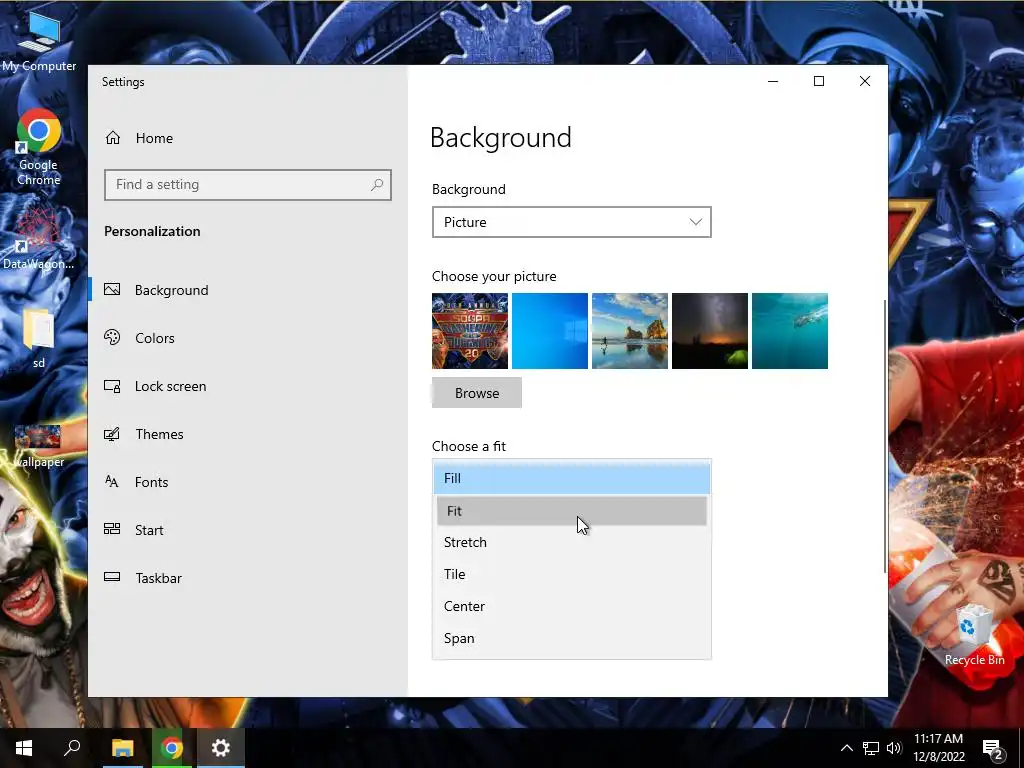
Task: Open the Windows Start menu button
Action: 24,748
